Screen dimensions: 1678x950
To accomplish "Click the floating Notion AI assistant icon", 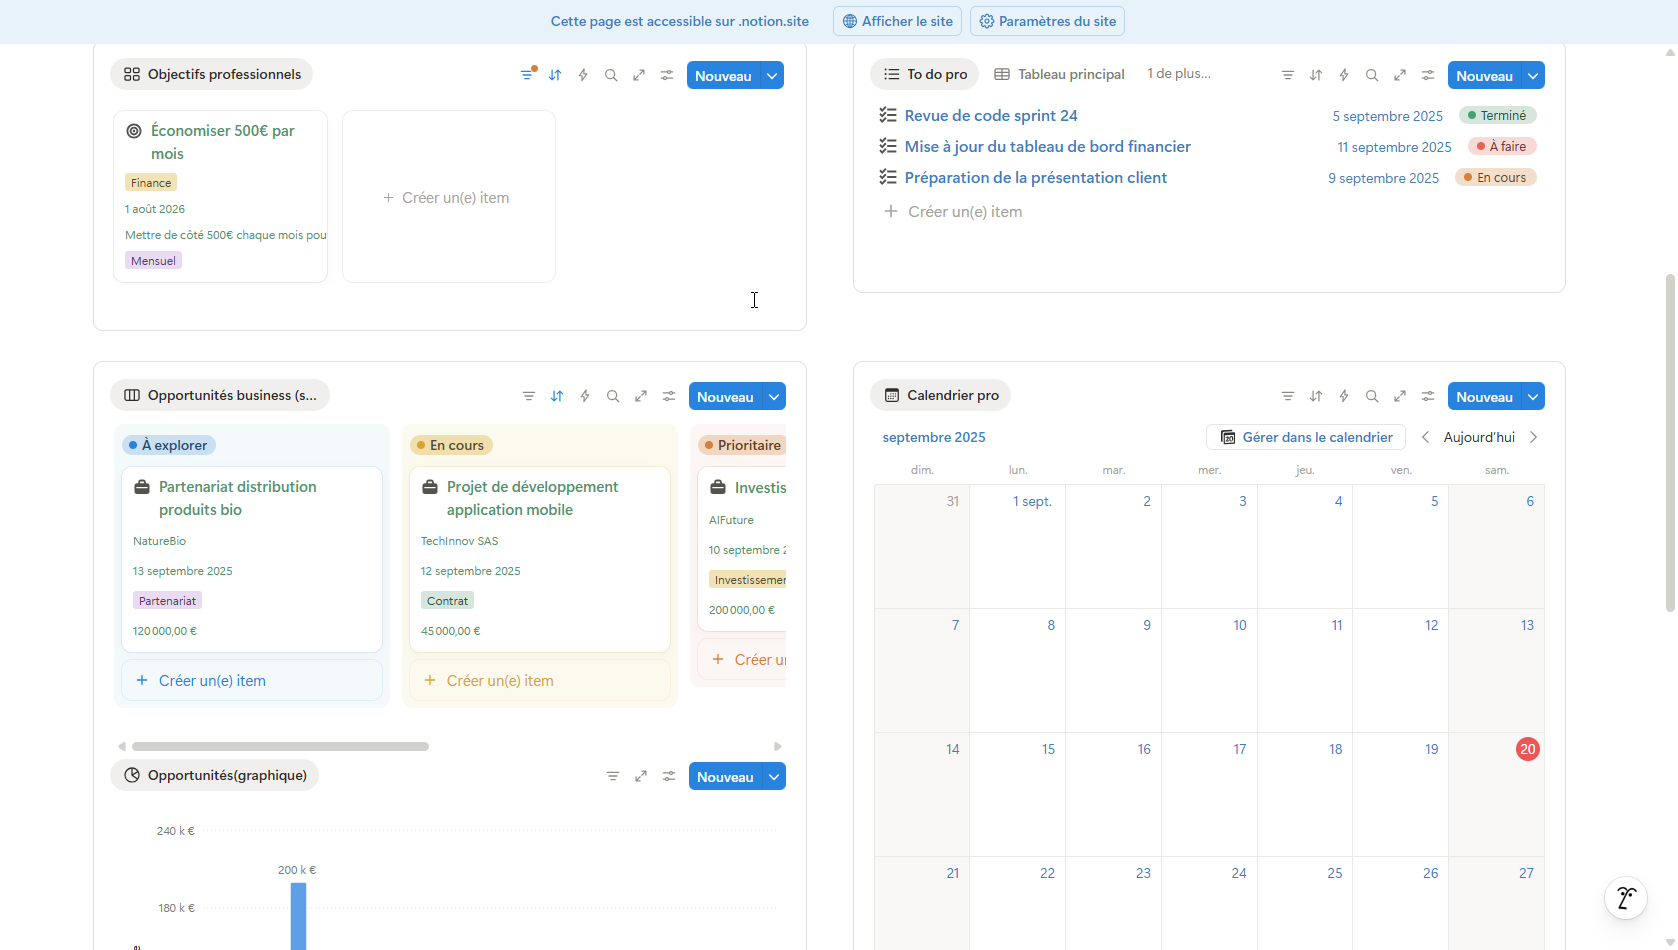I will point(1625,897).
